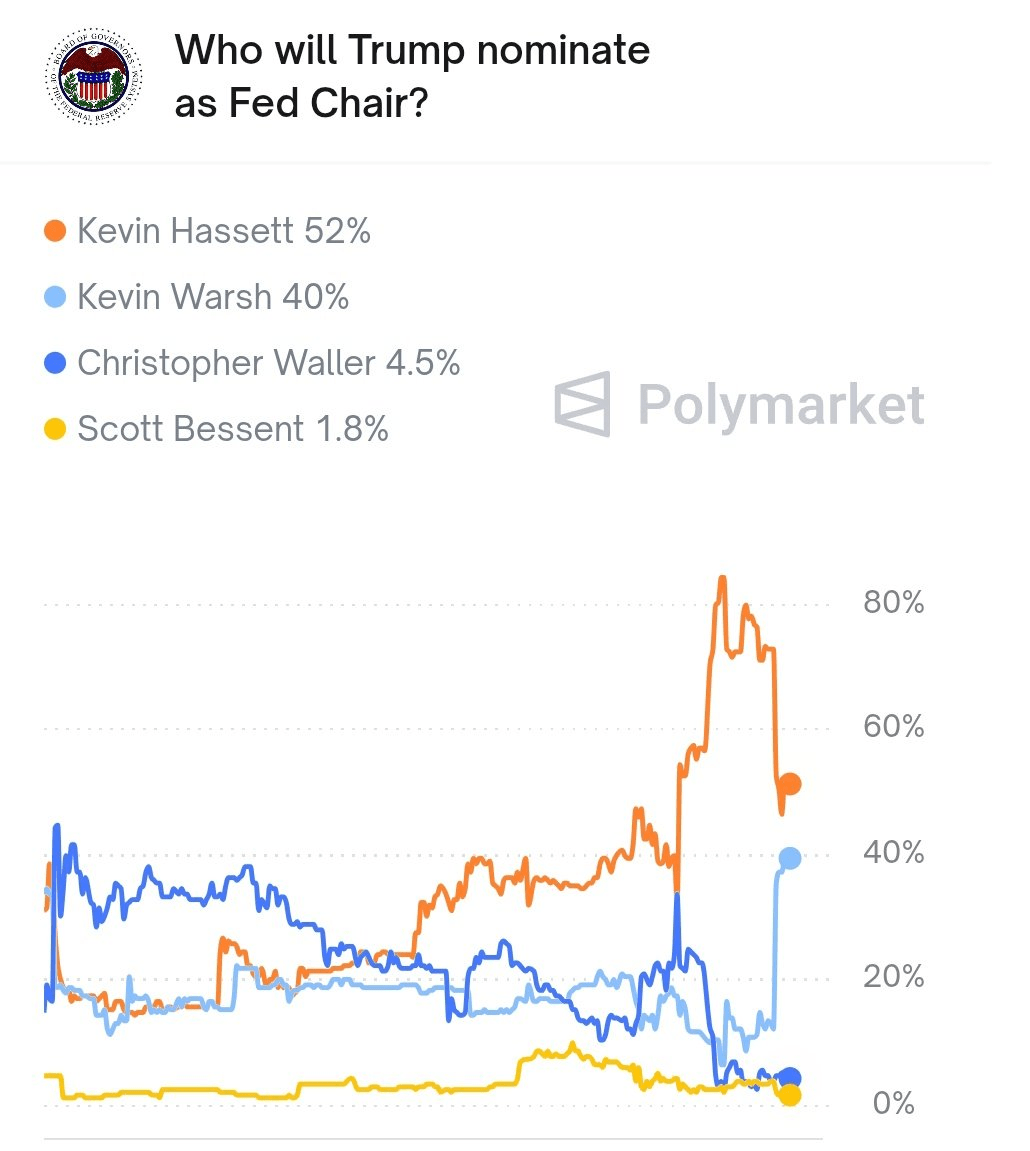1030x1151 pixels.
Task: Click the dark blue endpoint marker on the chart
Action: [x=789, y=1078]
